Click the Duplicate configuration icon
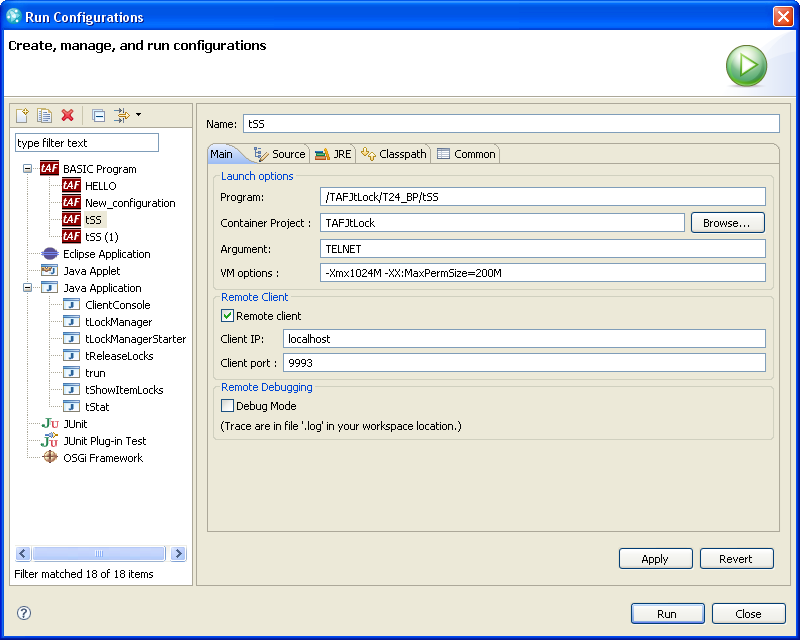 tap(45, 116)
